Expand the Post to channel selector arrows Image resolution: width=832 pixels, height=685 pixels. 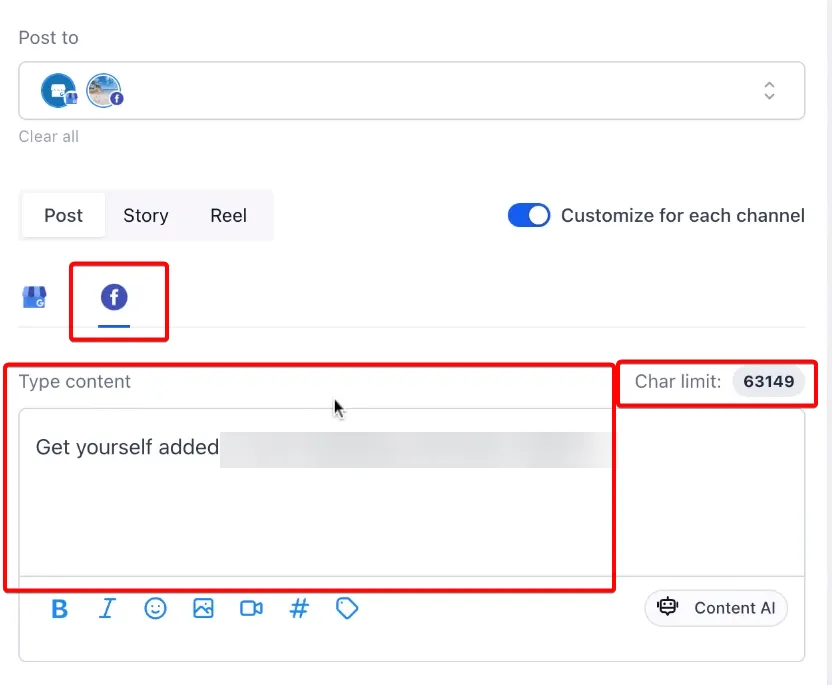pos(769,91)
